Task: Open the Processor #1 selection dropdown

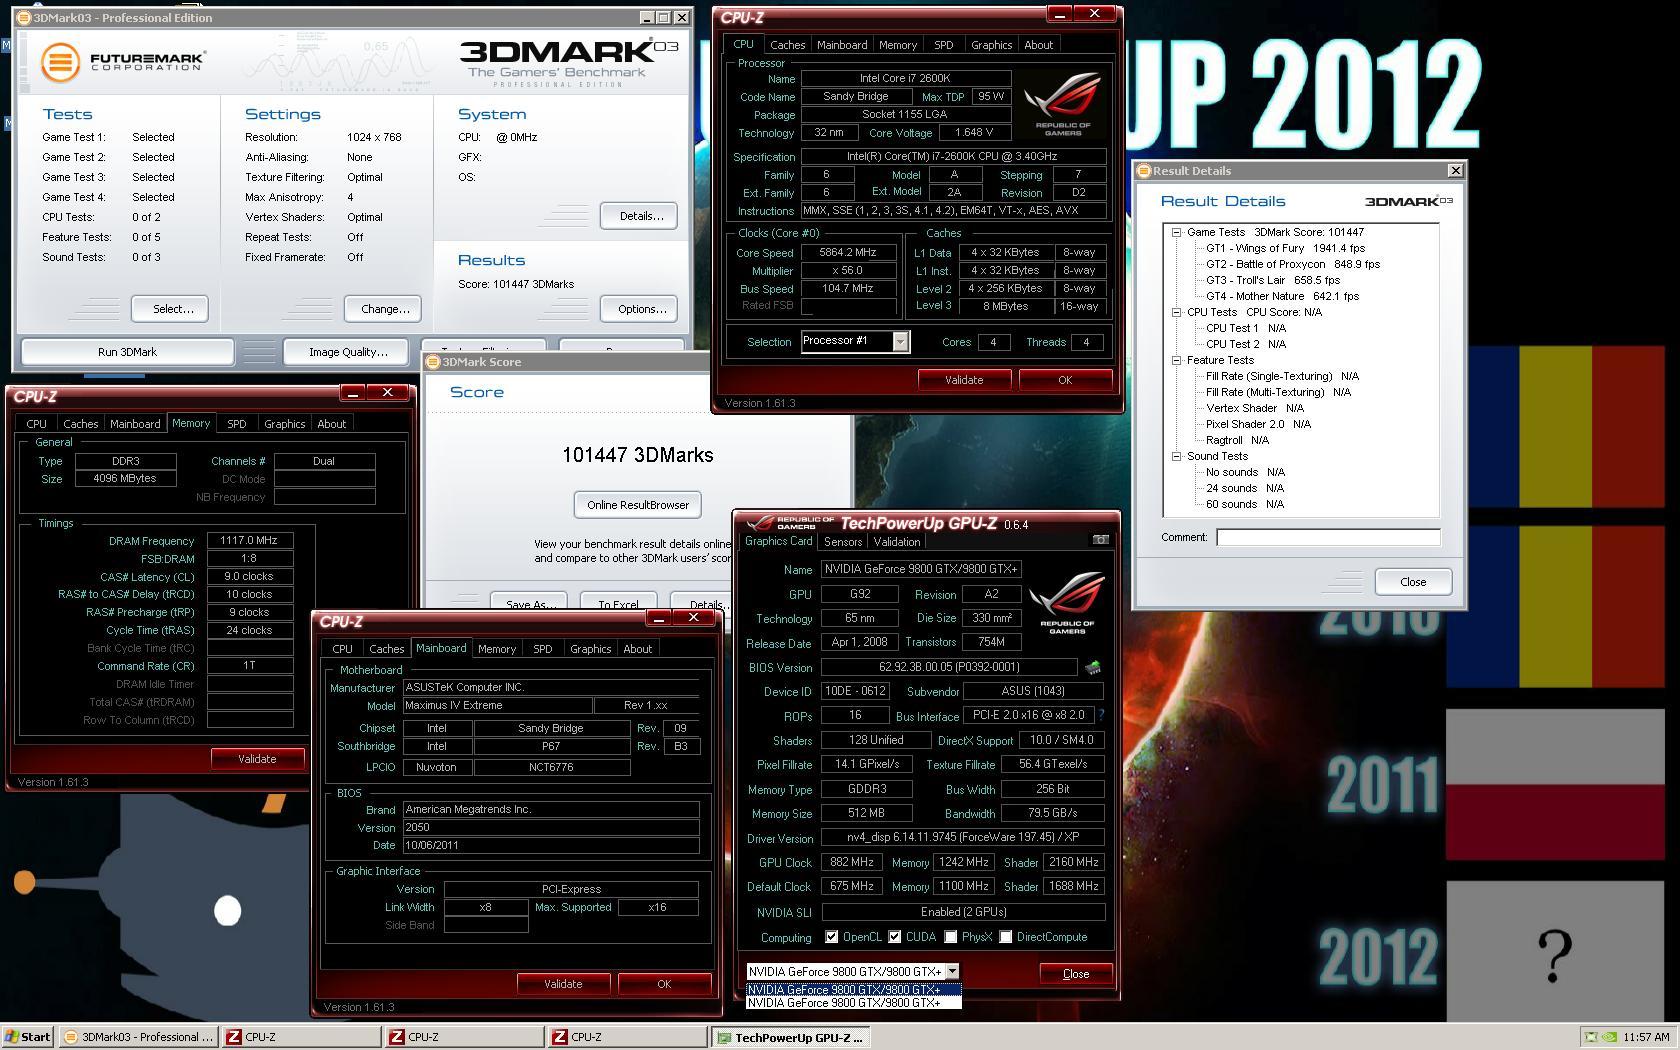Action: coord(900,342)
